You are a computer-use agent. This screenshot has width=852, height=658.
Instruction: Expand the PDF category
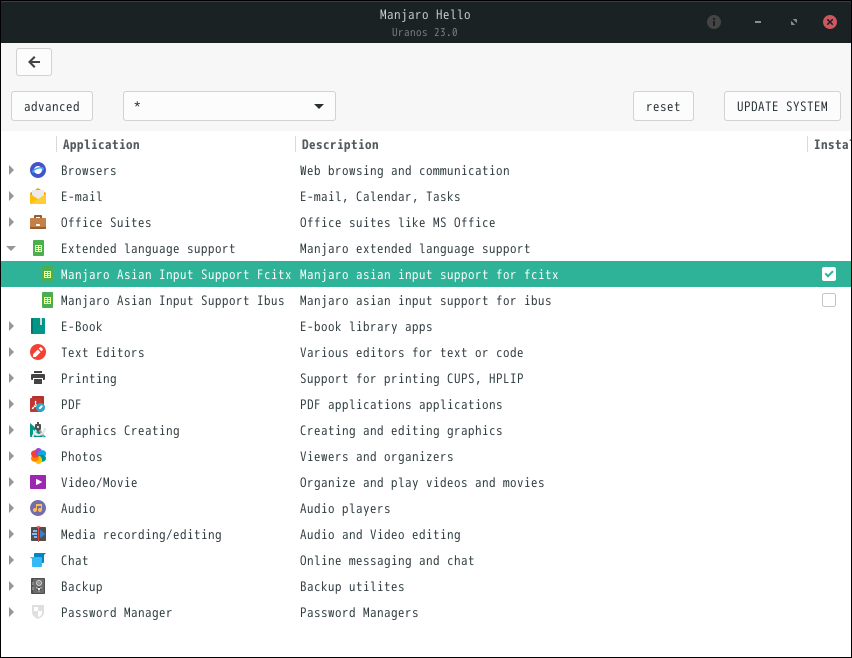(11, 404)
